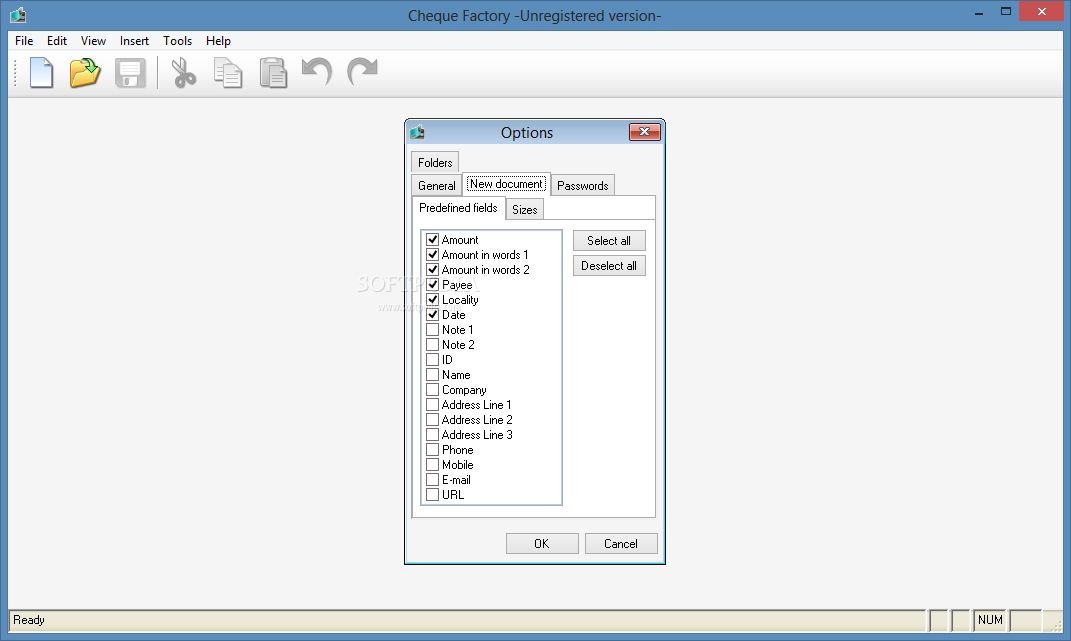
Task: Tick the Address Line 1 checkbox
Action: point(432,405)
